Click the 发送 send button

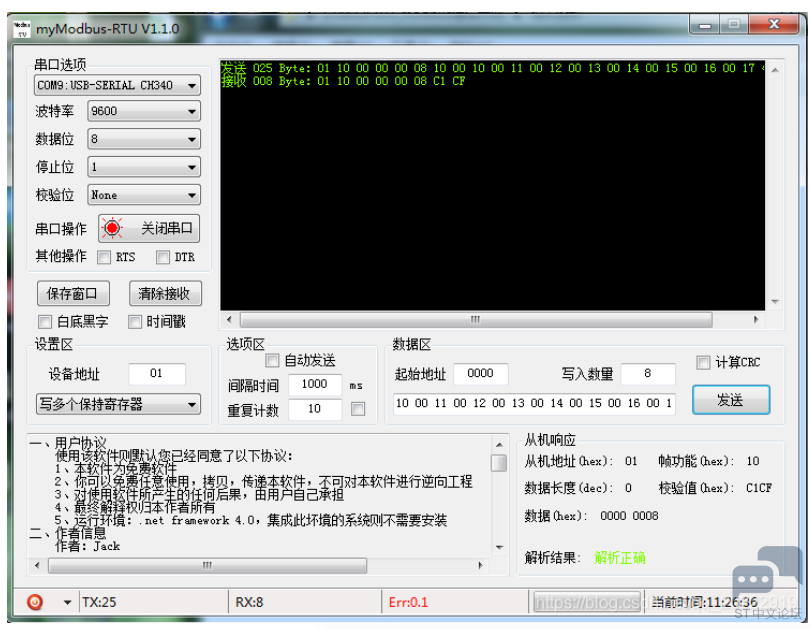tap(730, 400)
